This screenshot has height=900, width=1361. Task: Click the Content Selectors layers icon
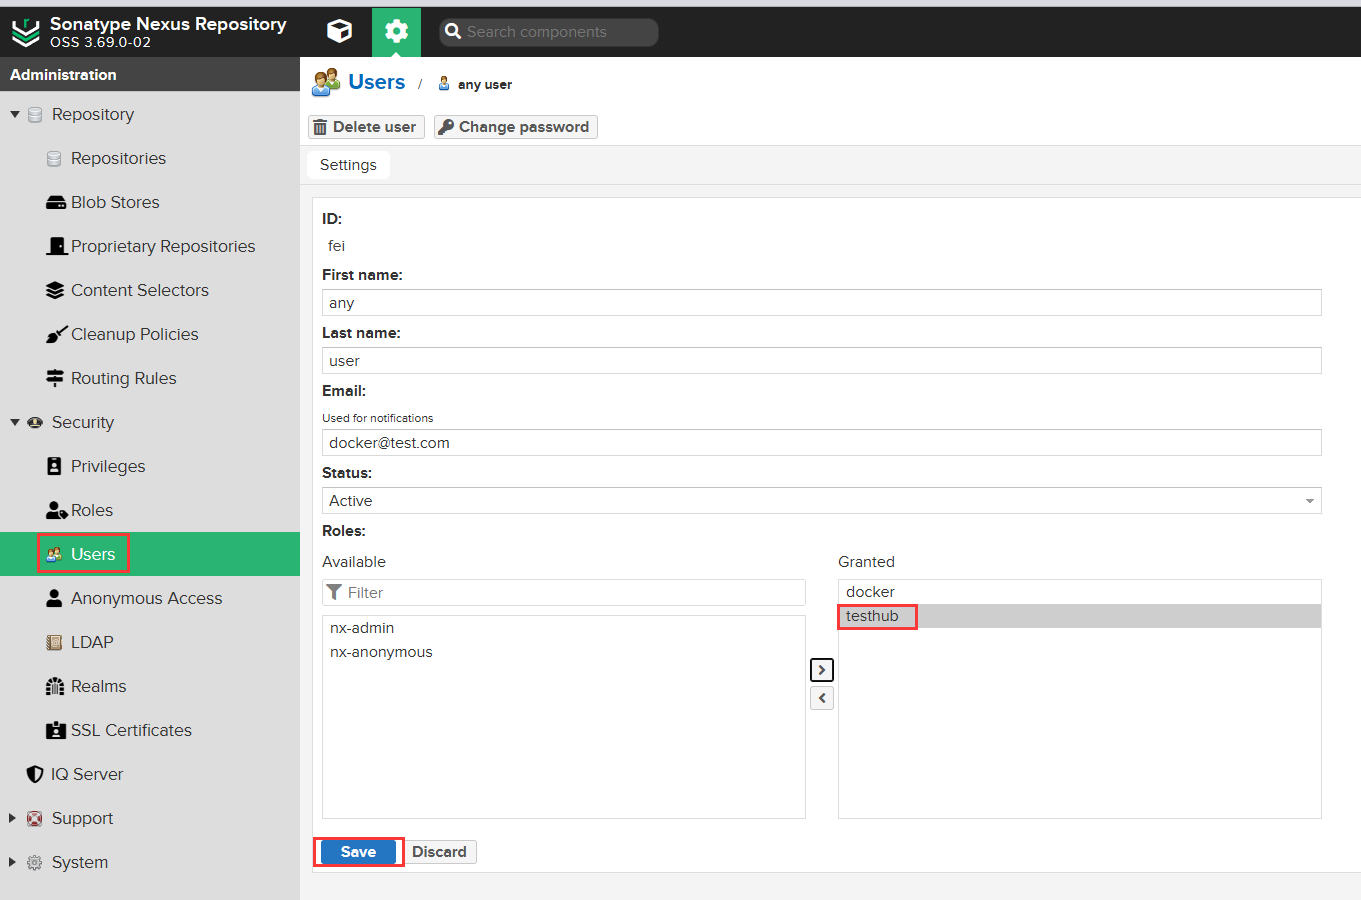pos(56,290)
